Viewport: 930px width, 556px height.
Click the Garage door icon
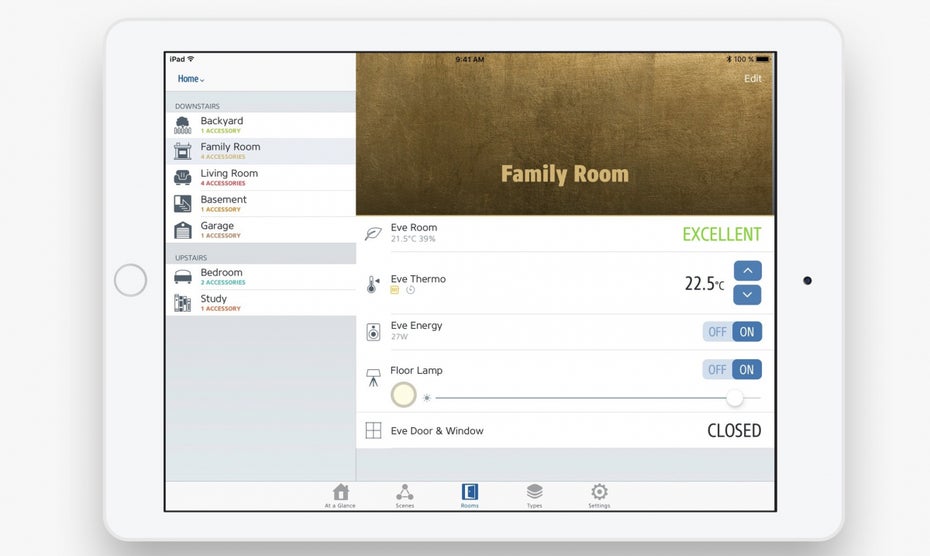183,230
